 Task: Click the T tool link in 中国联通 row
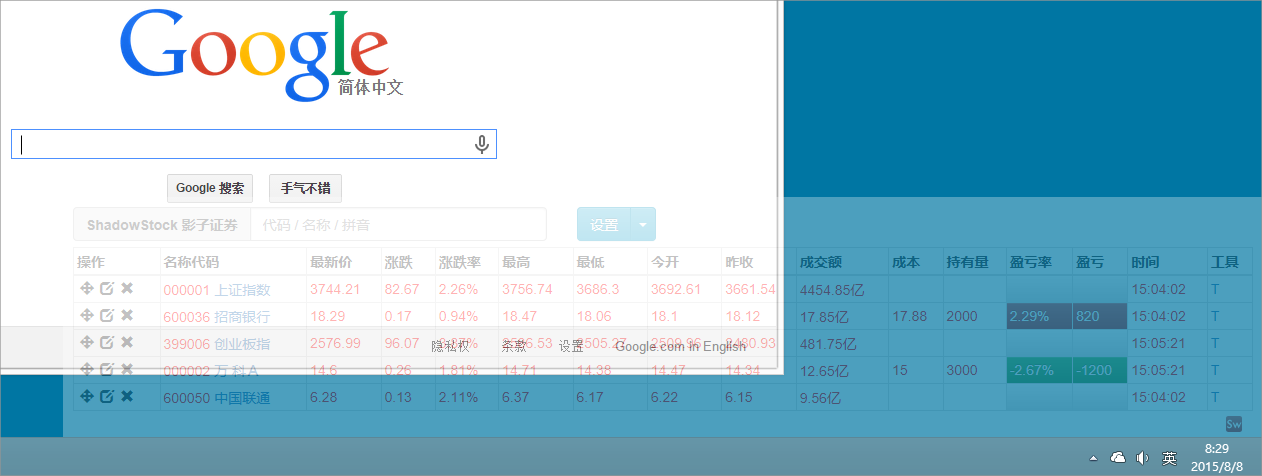click(1215, 398)
